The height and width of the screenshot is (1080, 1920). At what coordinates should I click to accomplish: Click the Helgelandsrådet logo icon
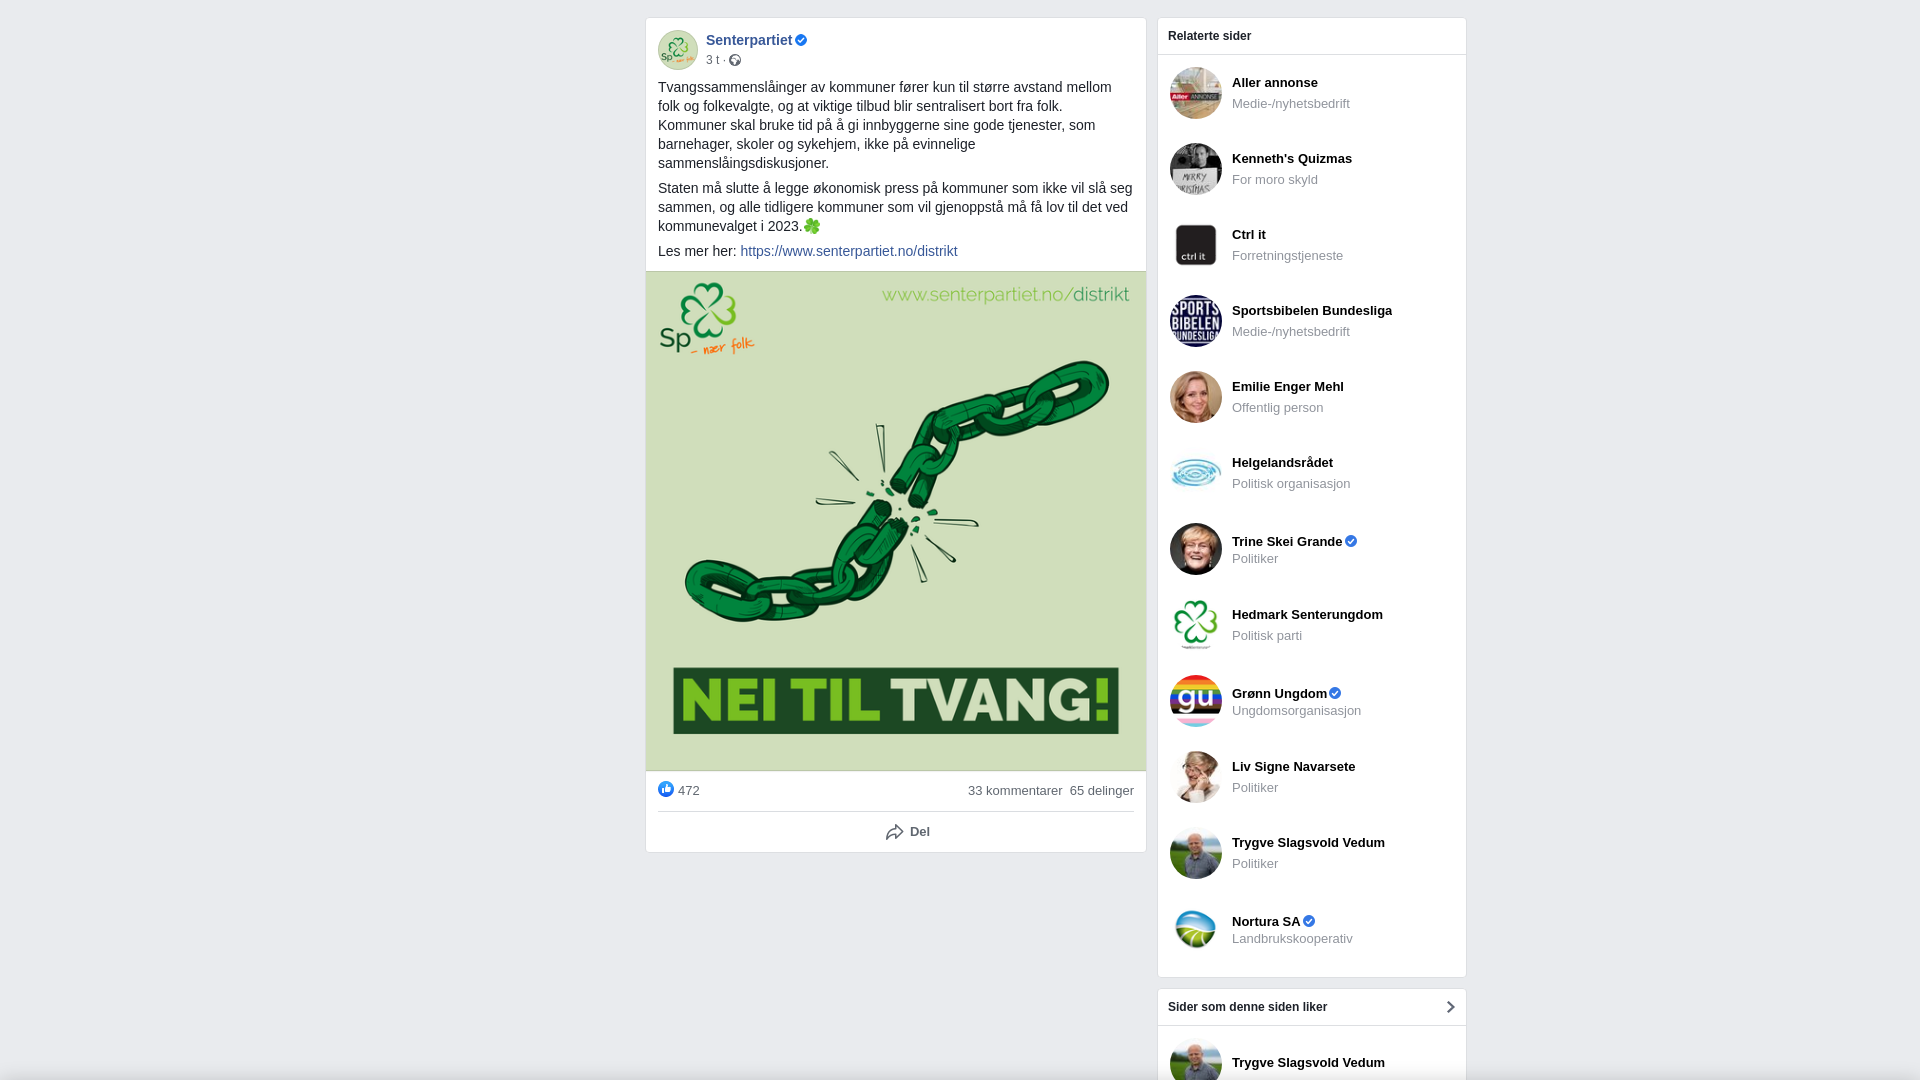tap(1195, 473)
